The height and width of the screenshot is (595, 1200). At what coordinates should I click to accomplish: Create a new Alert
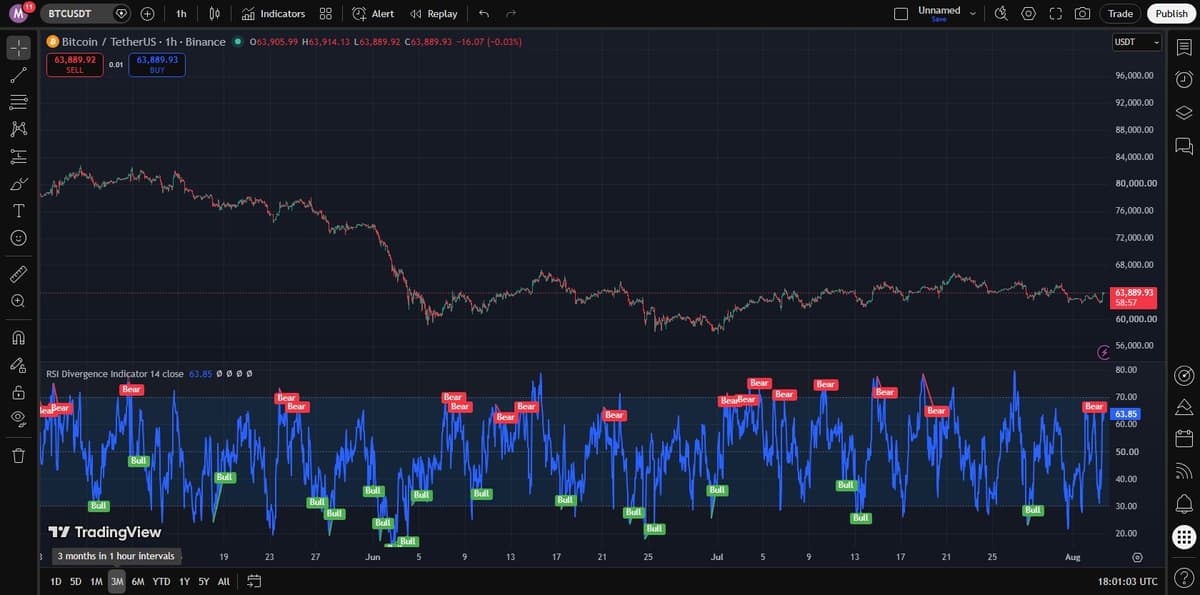click(373, 14)
